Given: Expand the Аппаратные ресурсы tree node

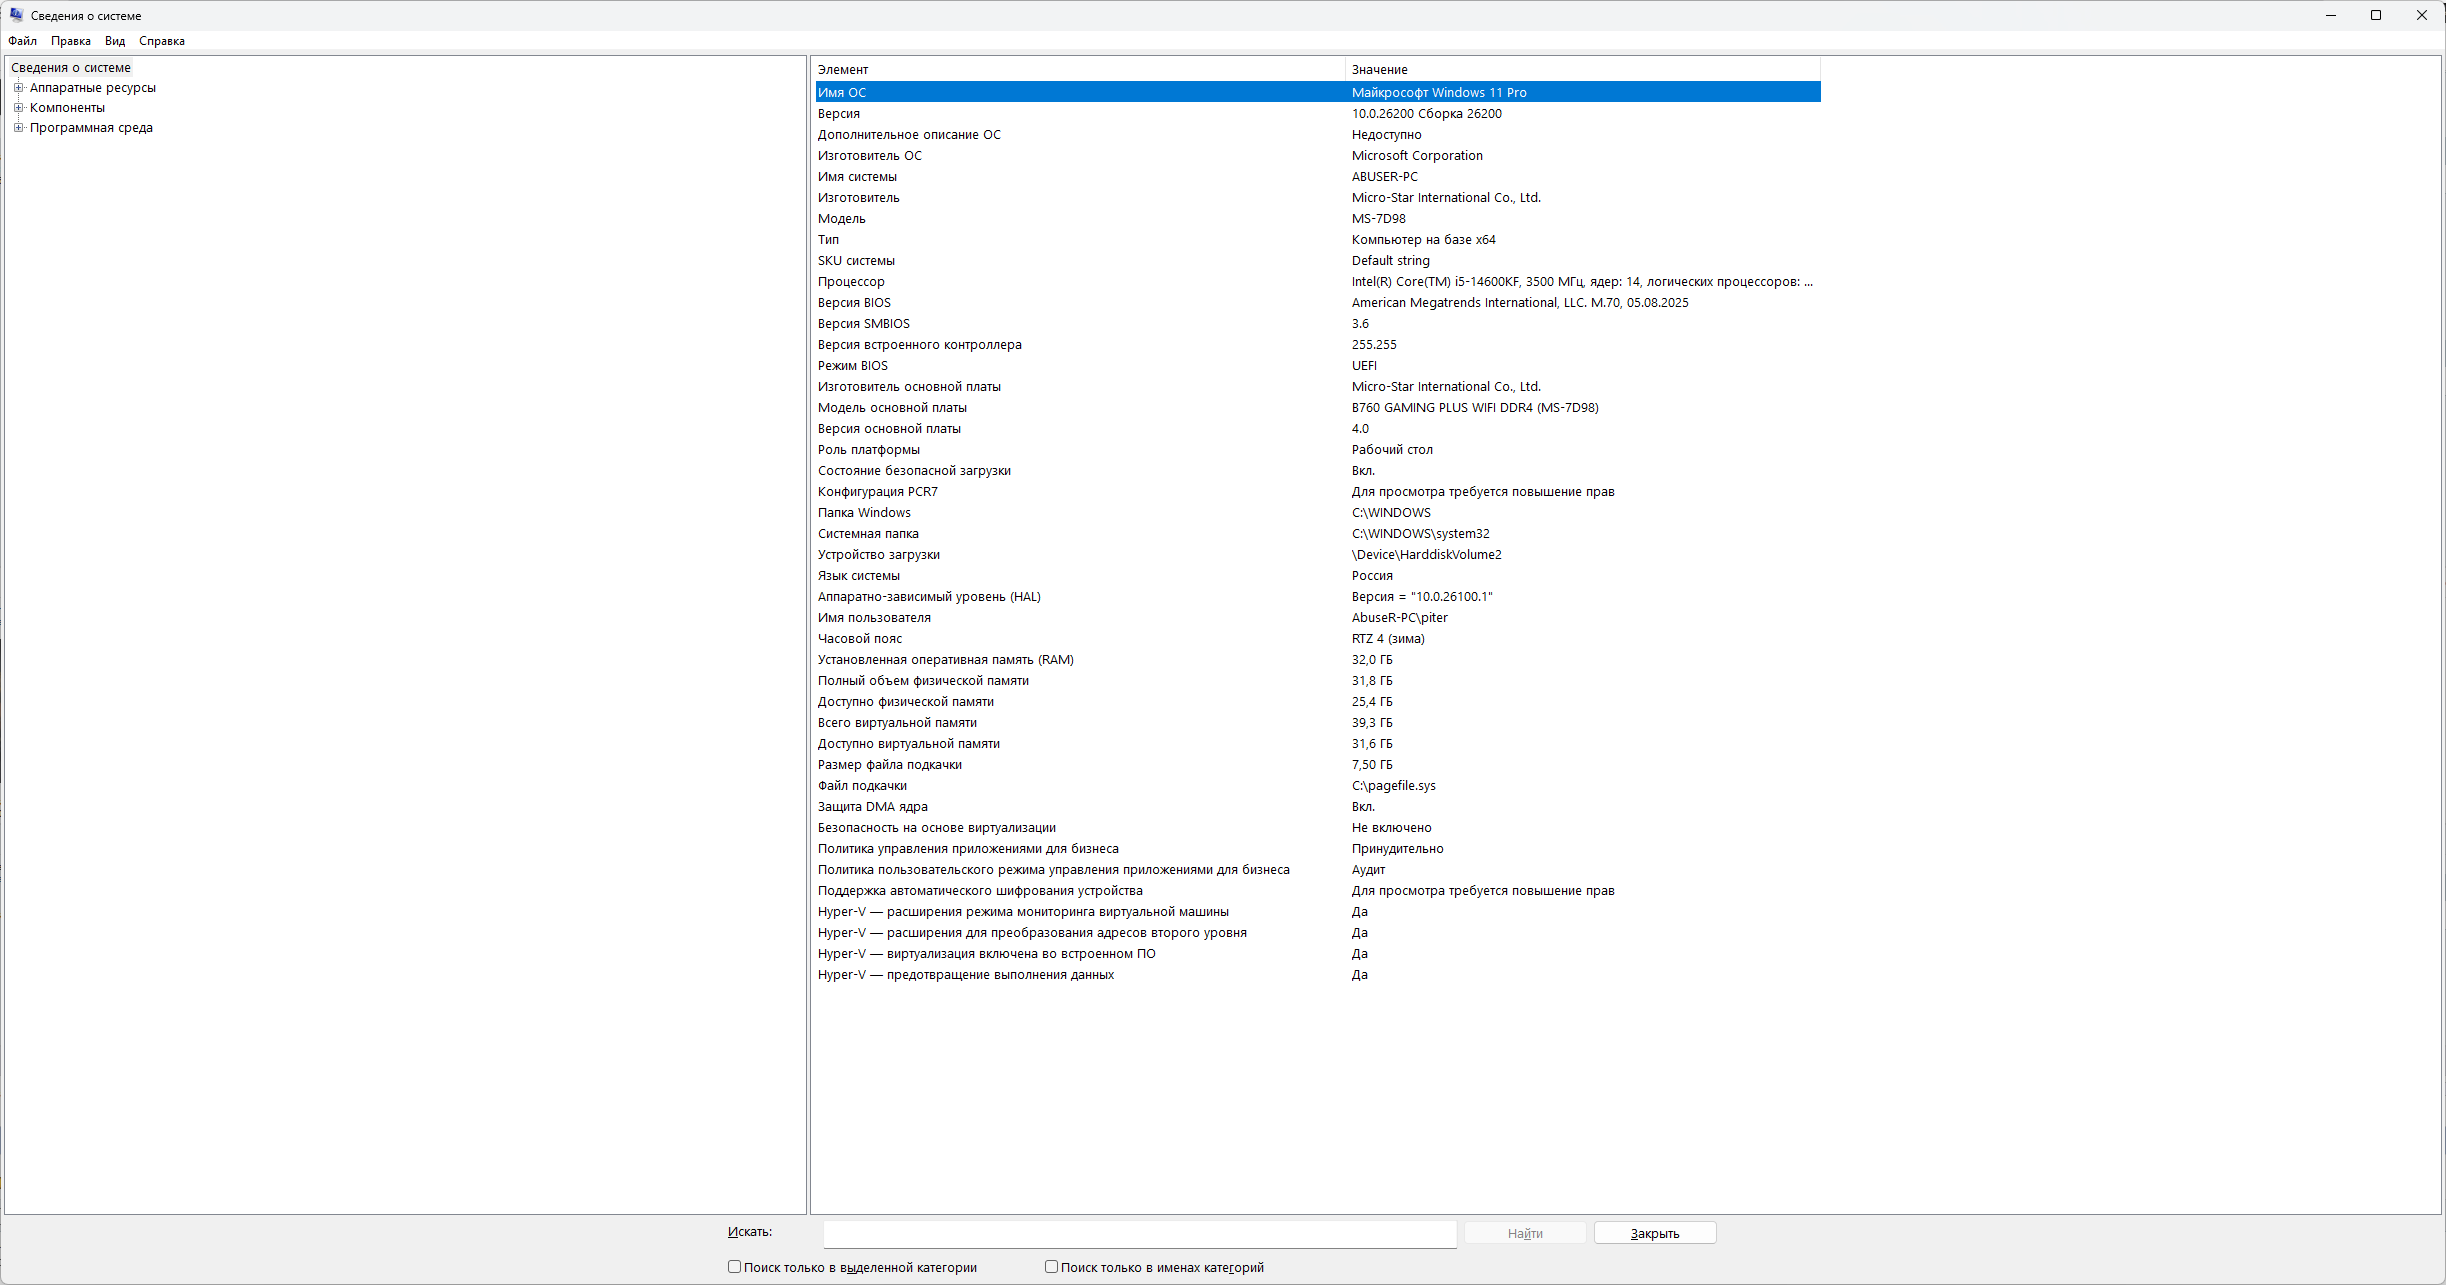Looking at the screenshot, I should [x=18, y=88].
